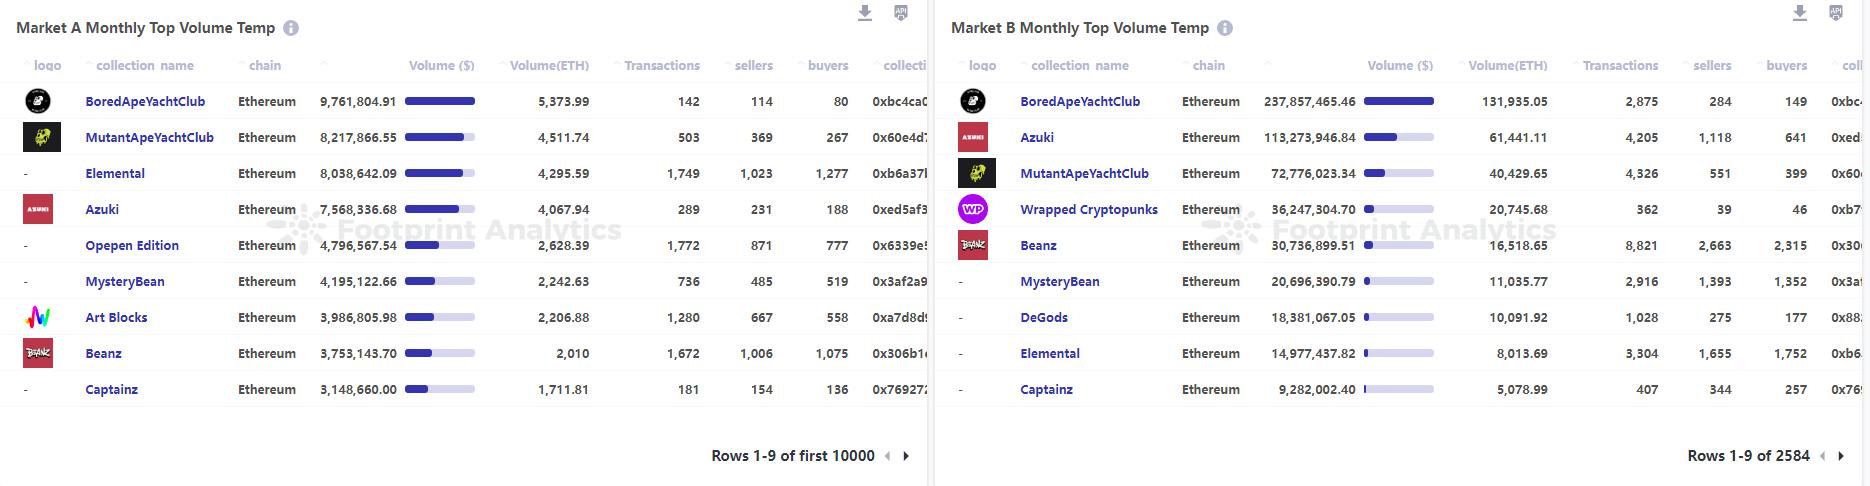Open Opepen Edition collection link
The image size is (1870, 486).
click(x=132, y=246)
